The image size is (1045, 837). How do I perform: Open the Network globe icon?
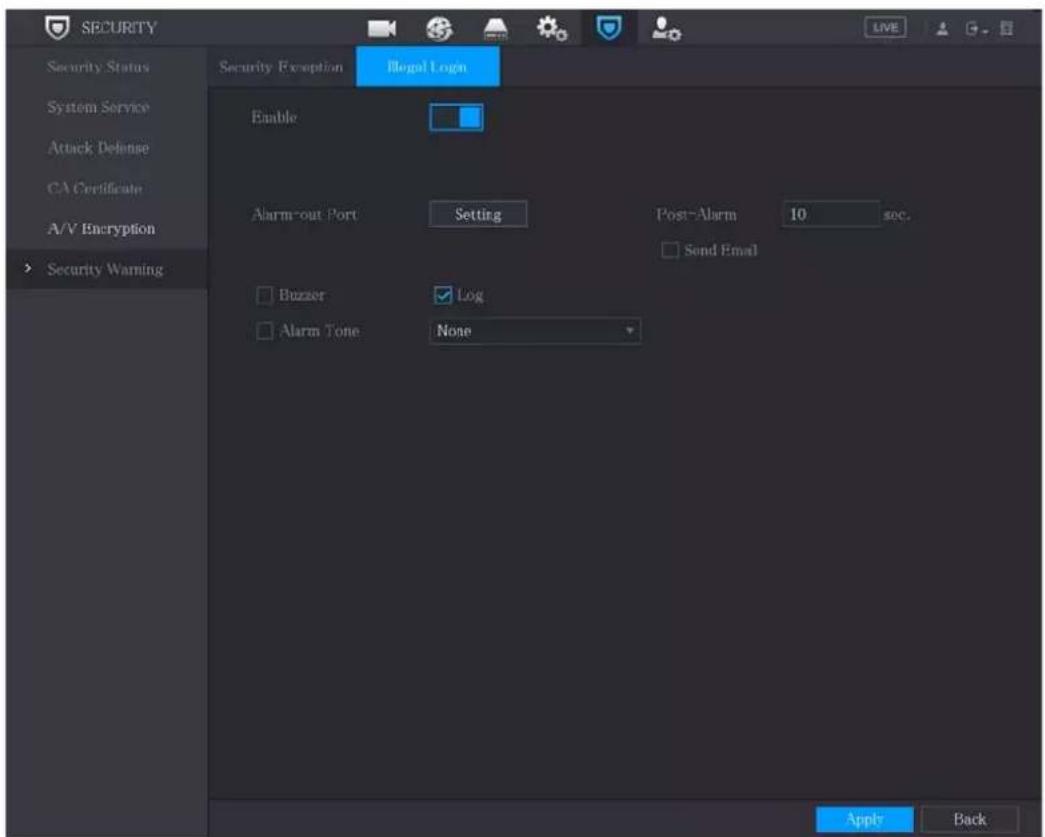click(439, 28)
